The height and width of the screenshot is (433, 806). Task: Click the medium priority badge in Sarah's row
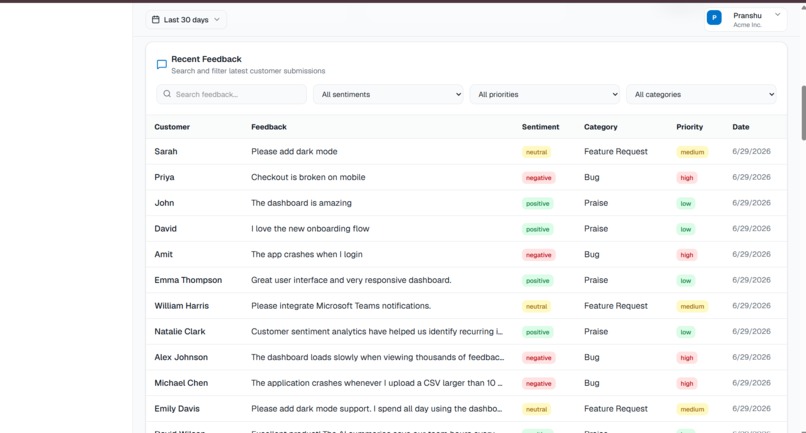tap(692, 152)
